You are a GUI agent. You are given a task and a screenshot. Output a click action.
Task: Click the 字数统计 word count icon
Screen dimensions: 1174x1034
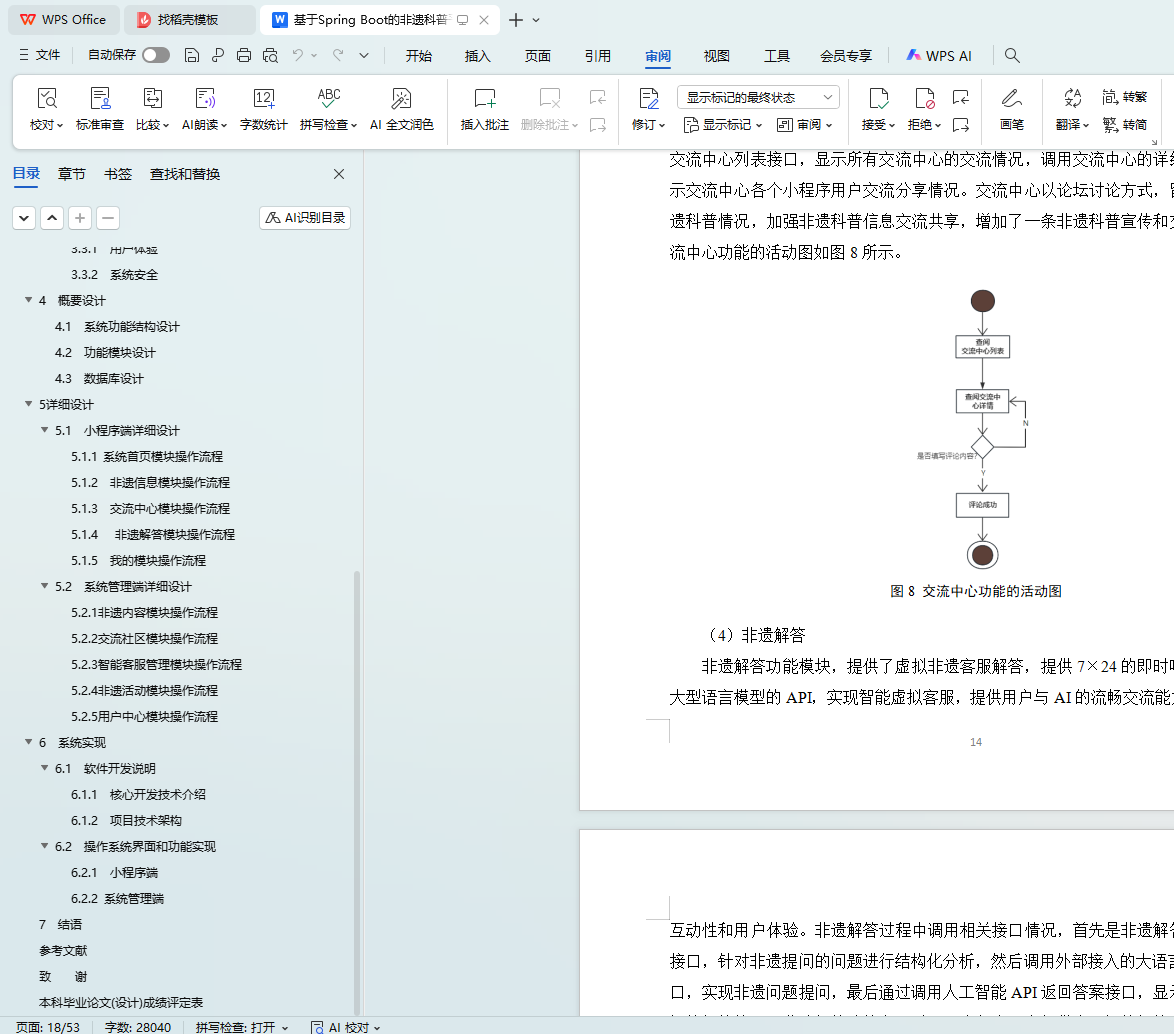tap(263, 109)
